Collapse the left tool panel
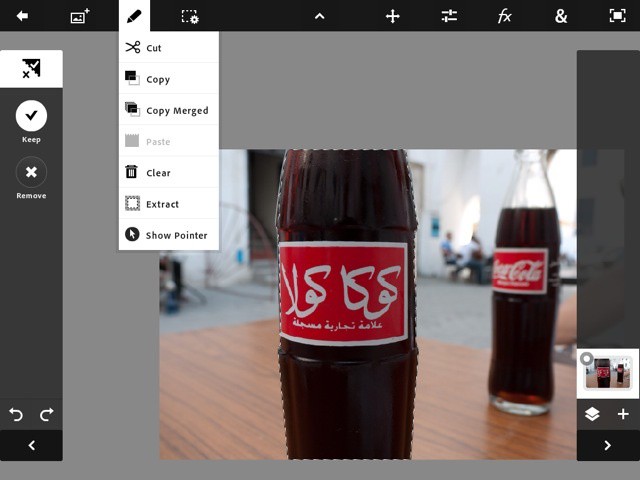This screenshot has height=480, width=640. [x=31, y=446]
